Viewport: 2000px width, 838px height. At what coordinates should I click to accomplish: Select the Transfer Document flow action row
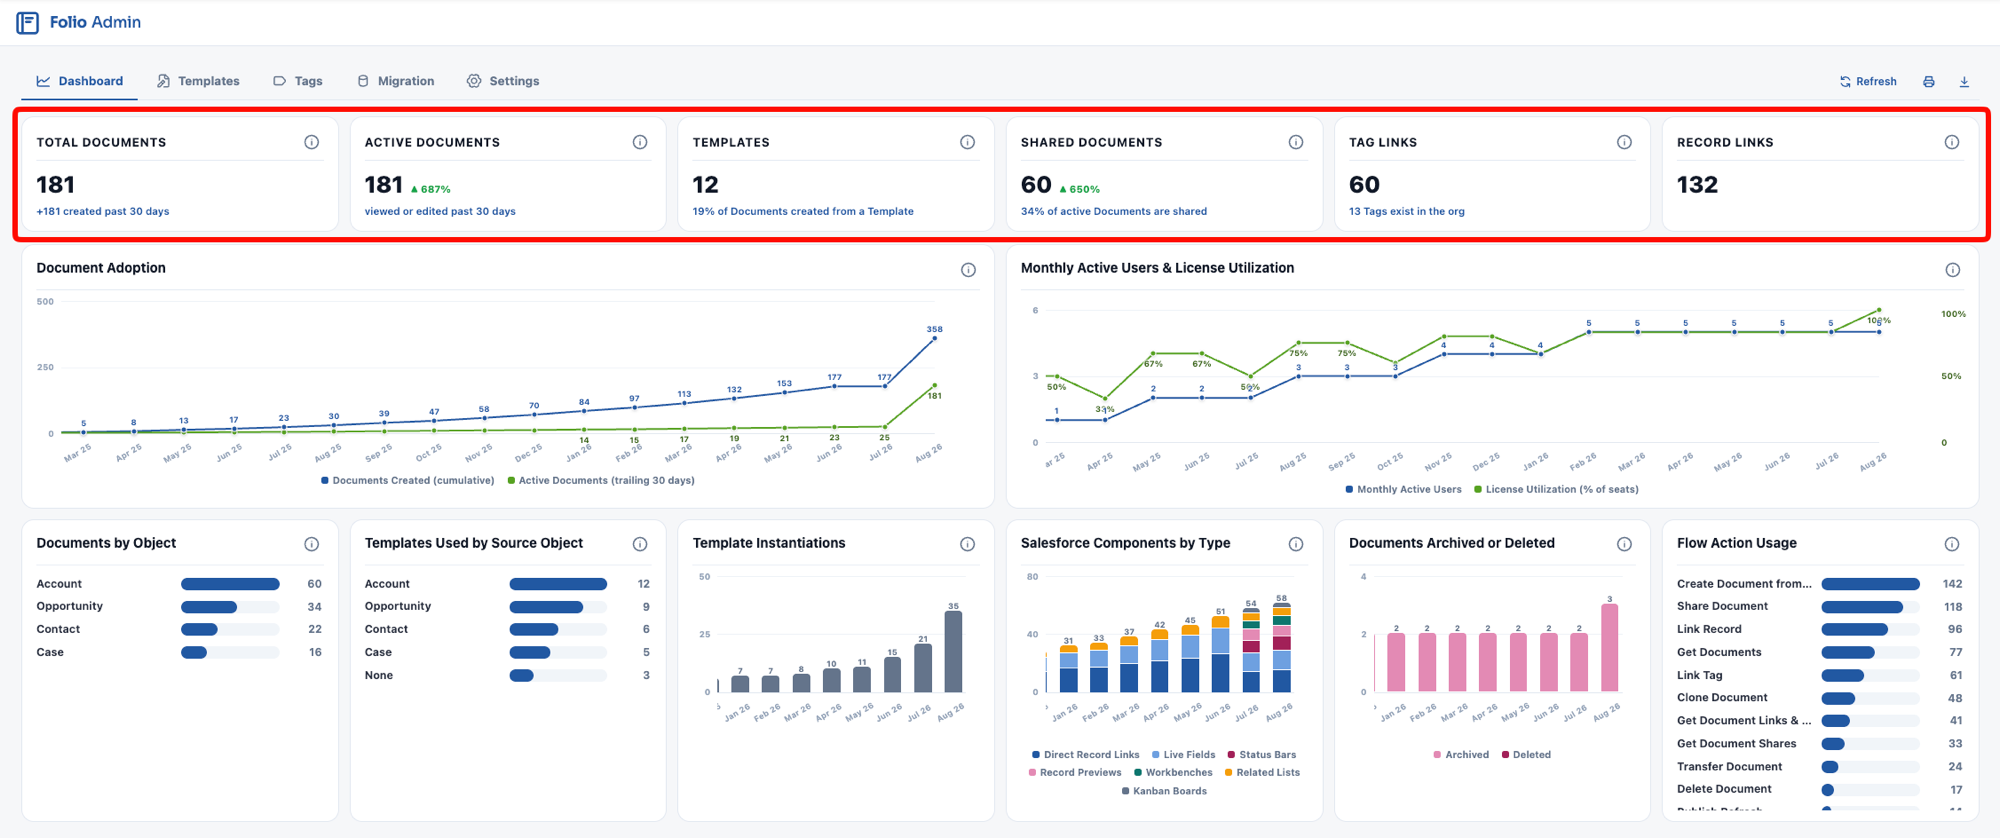pyautogui.click(x=1820, y=767)
